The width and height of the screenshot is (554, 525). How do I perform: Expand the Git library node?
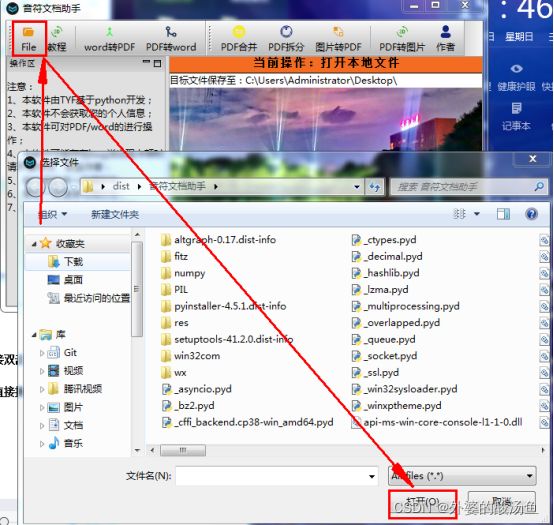pos(42,353)
